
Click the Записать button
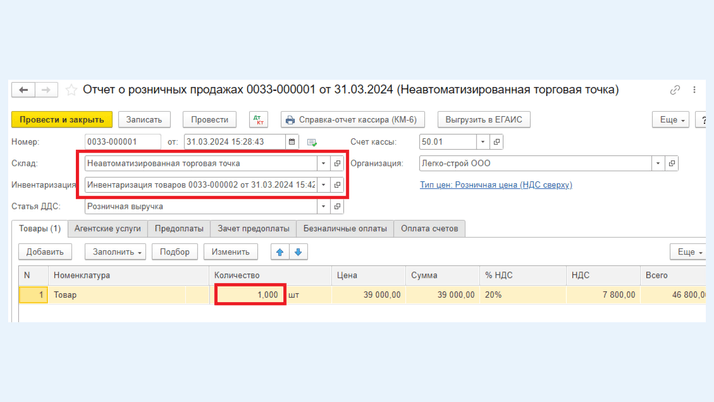144,120
